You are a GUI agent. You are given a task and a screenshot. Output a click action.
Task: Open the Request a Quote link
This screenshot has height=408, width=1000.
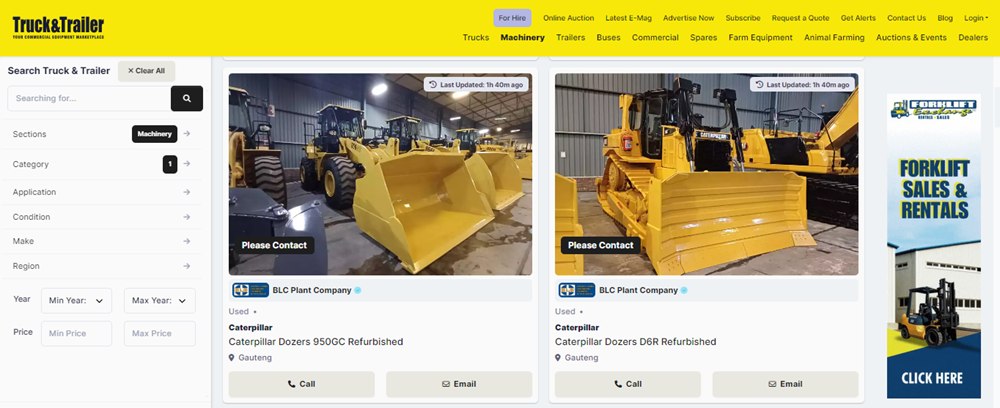point(800,18)
